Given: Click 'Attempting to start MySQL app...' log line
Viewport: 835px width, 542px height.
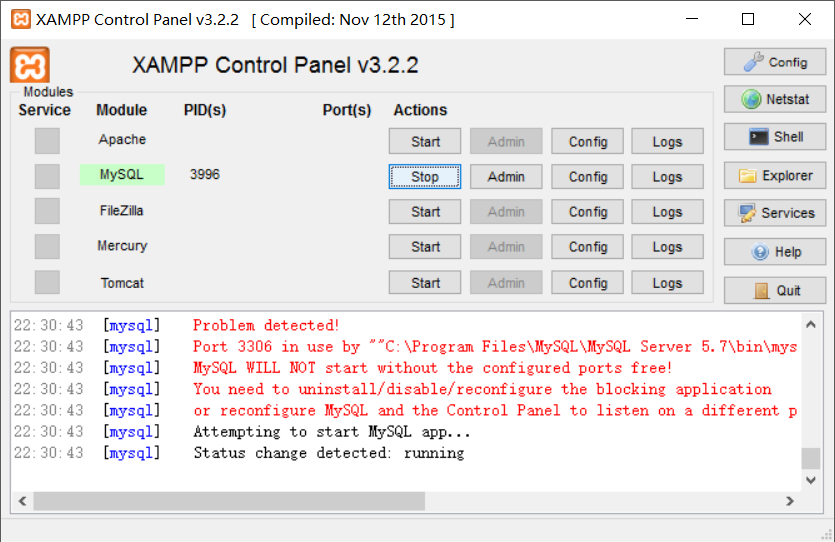Looking at the screenshot, I should (332, 432).
